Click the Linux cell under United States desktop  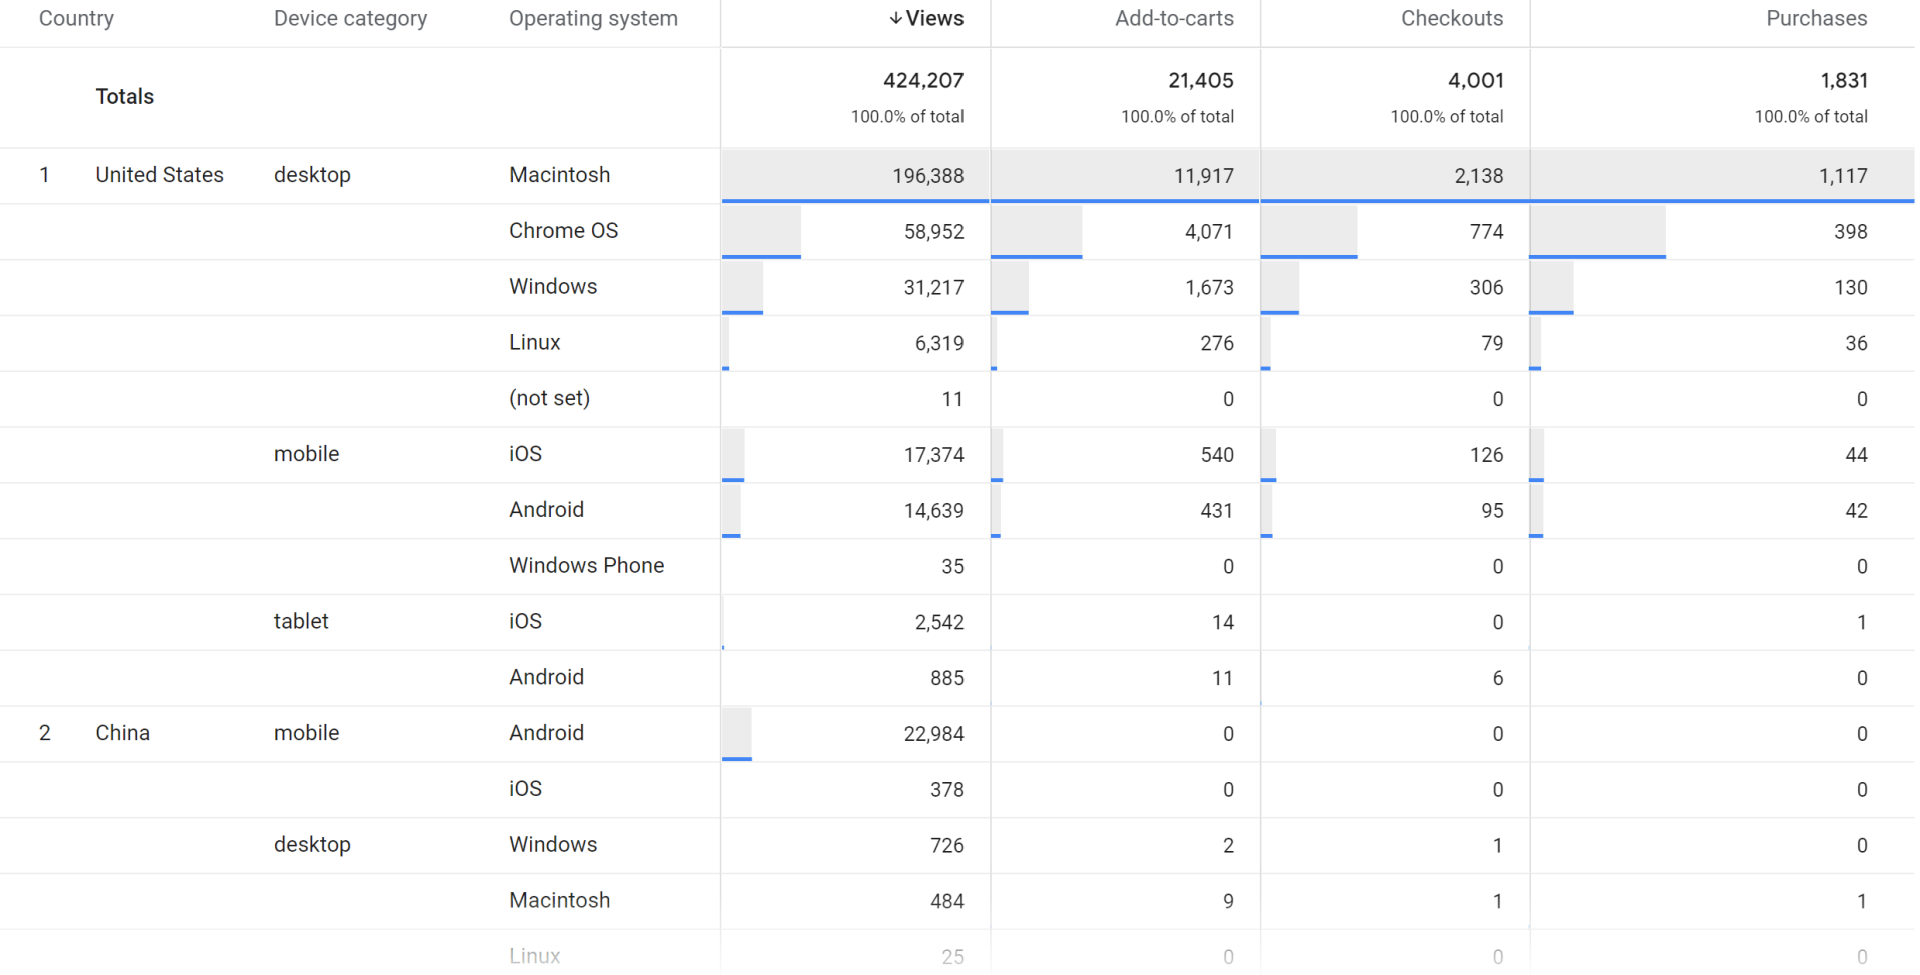[x=534, y=343]
